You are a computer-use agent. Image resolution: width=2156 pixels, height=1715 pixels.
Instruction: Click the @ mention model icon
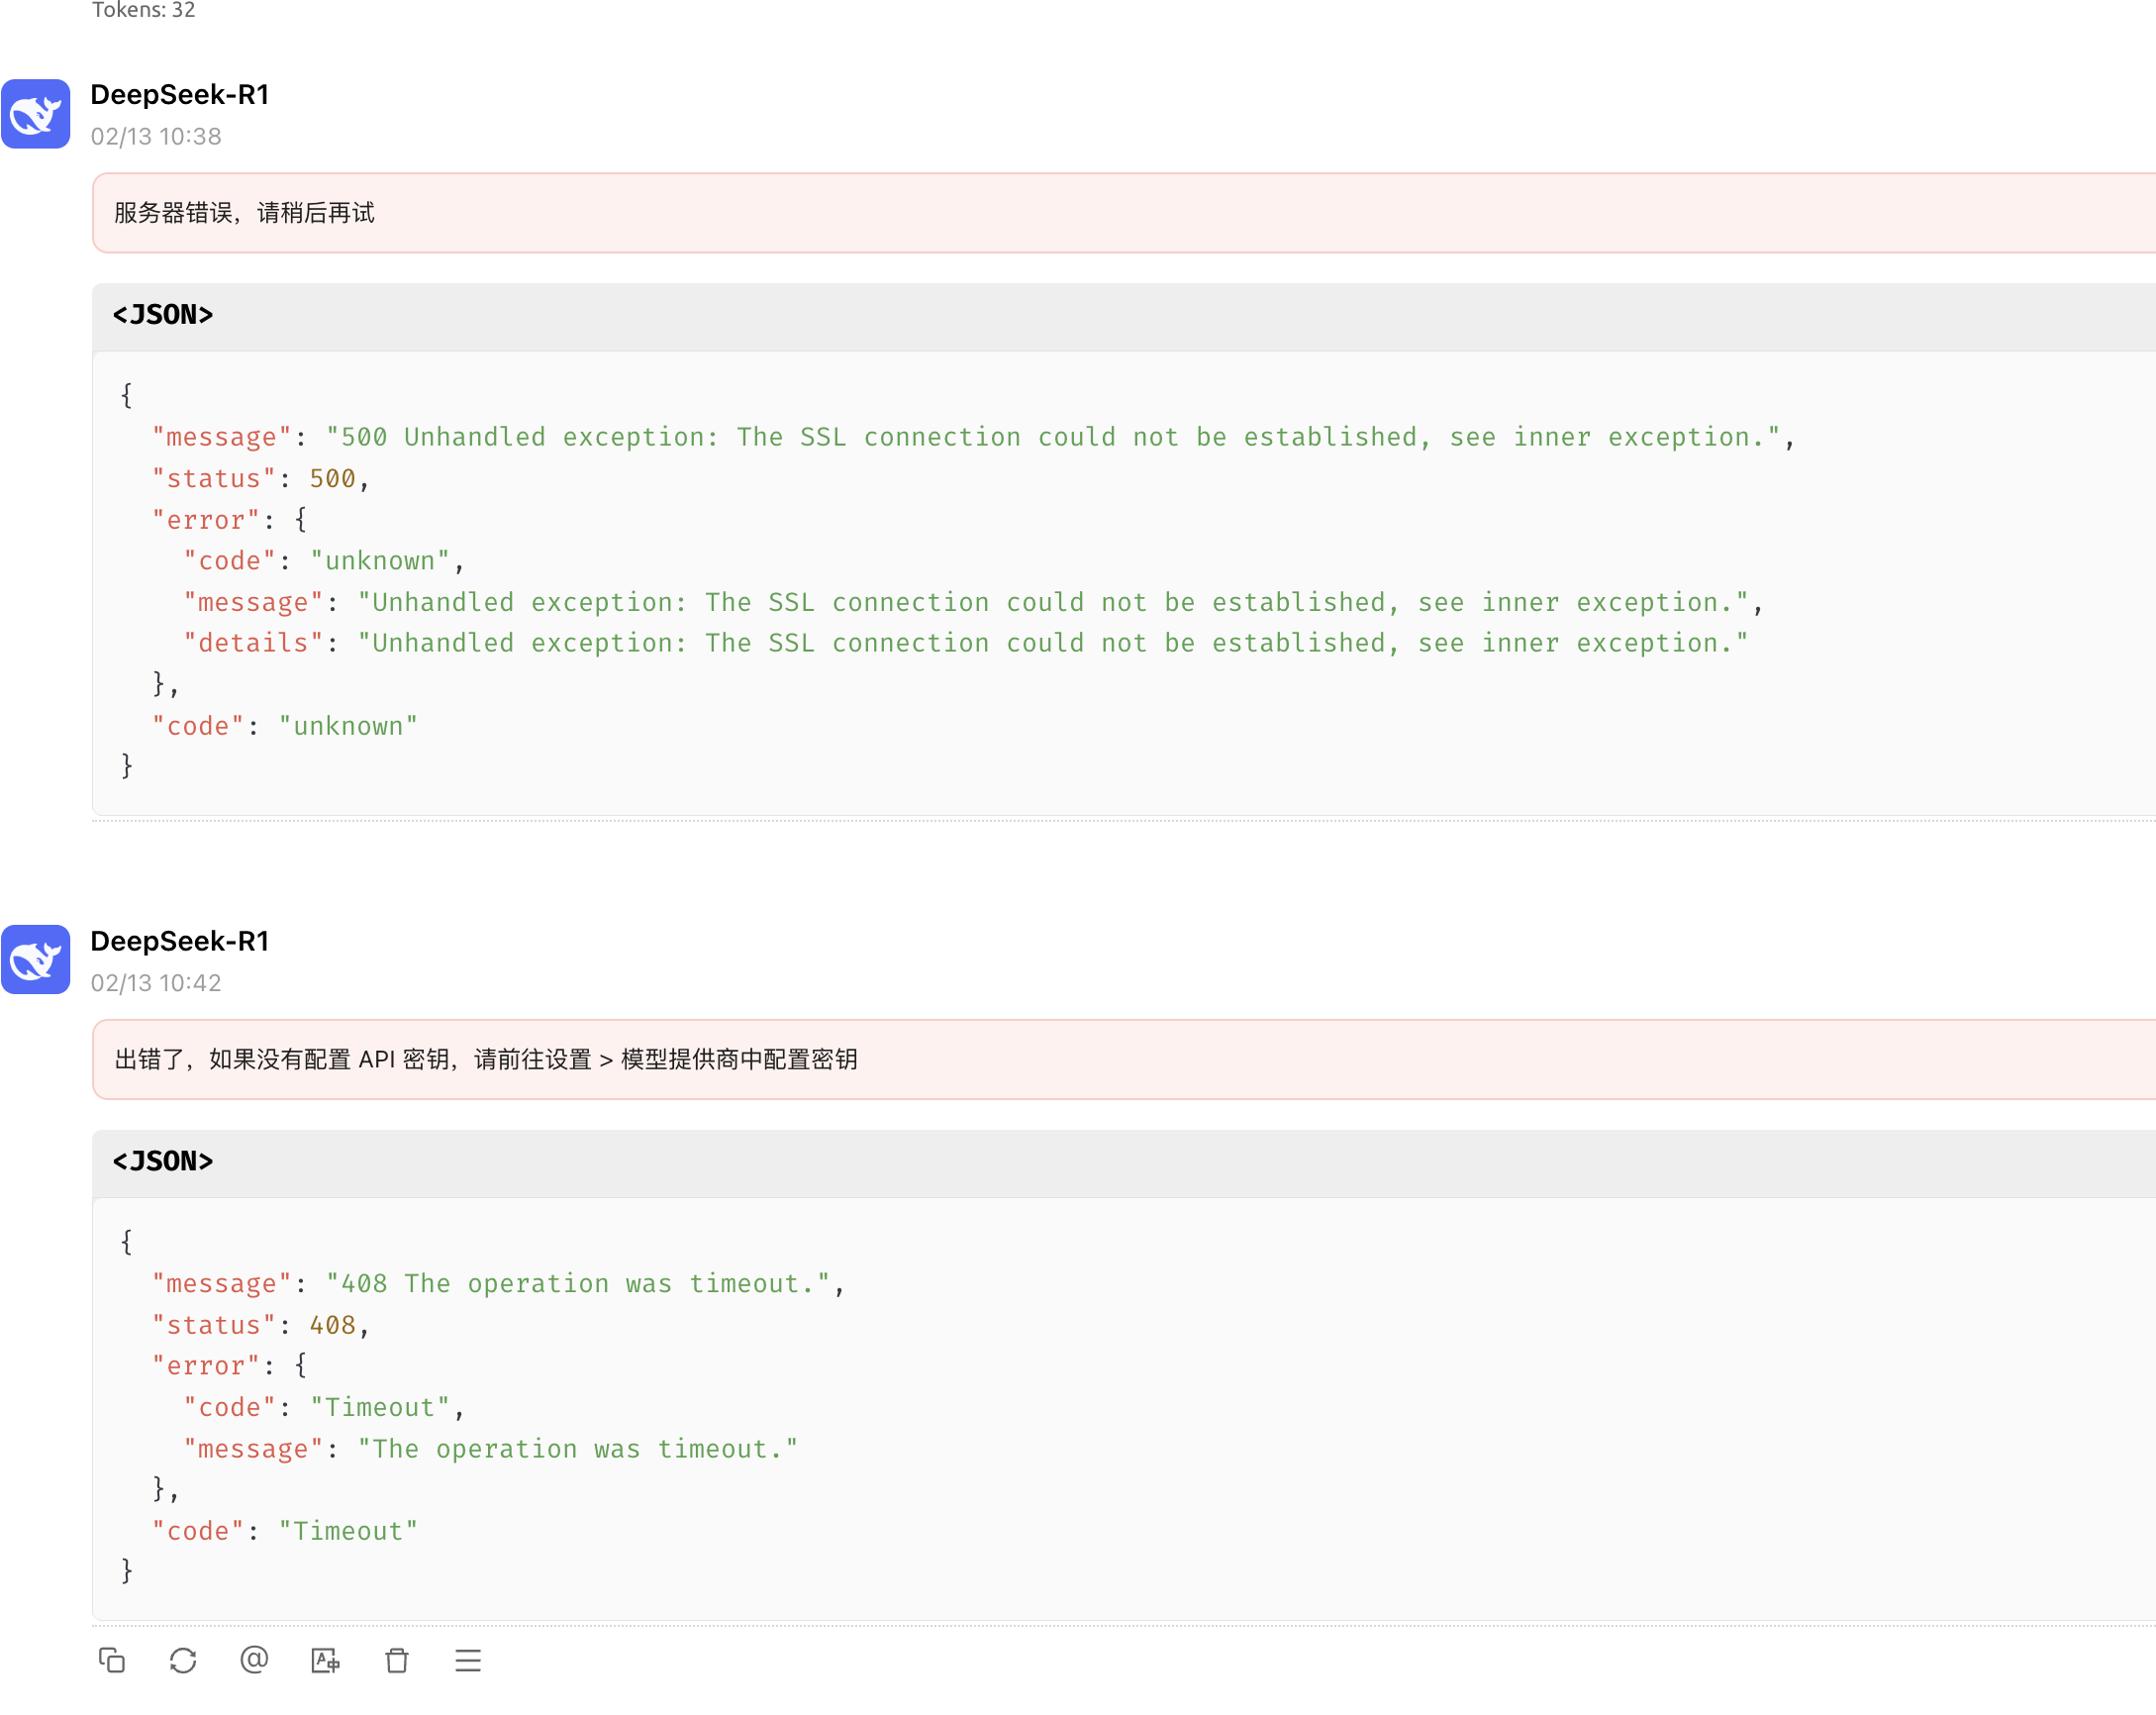[254, 1660]
